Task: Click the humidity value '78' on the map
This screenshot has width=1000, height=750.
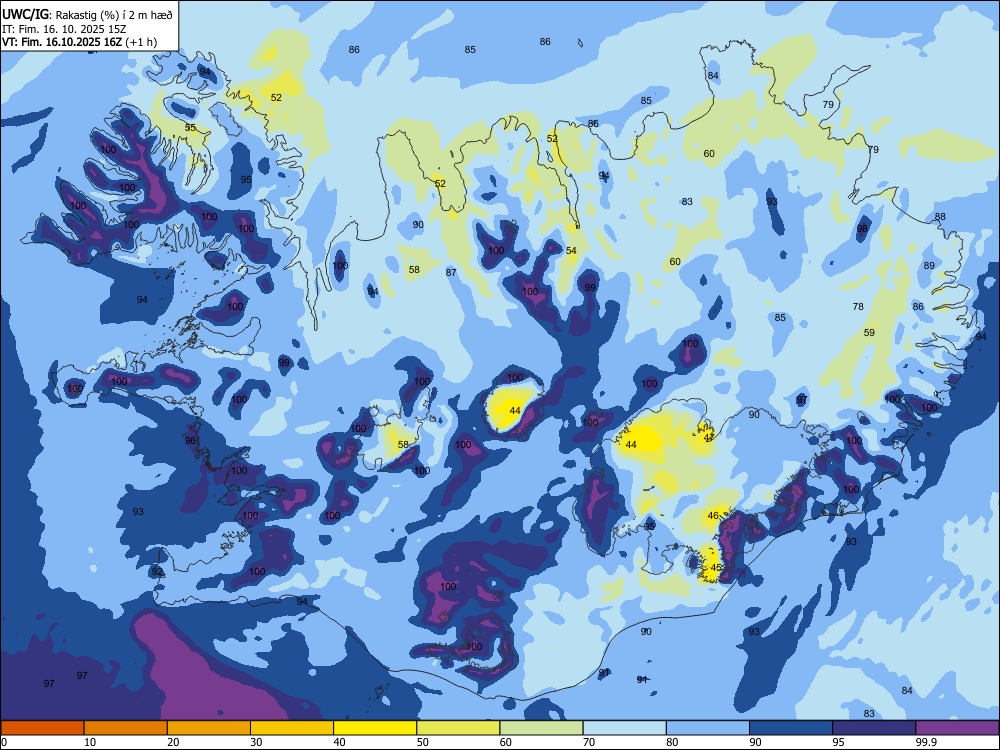Action: [x=858, y=307]
